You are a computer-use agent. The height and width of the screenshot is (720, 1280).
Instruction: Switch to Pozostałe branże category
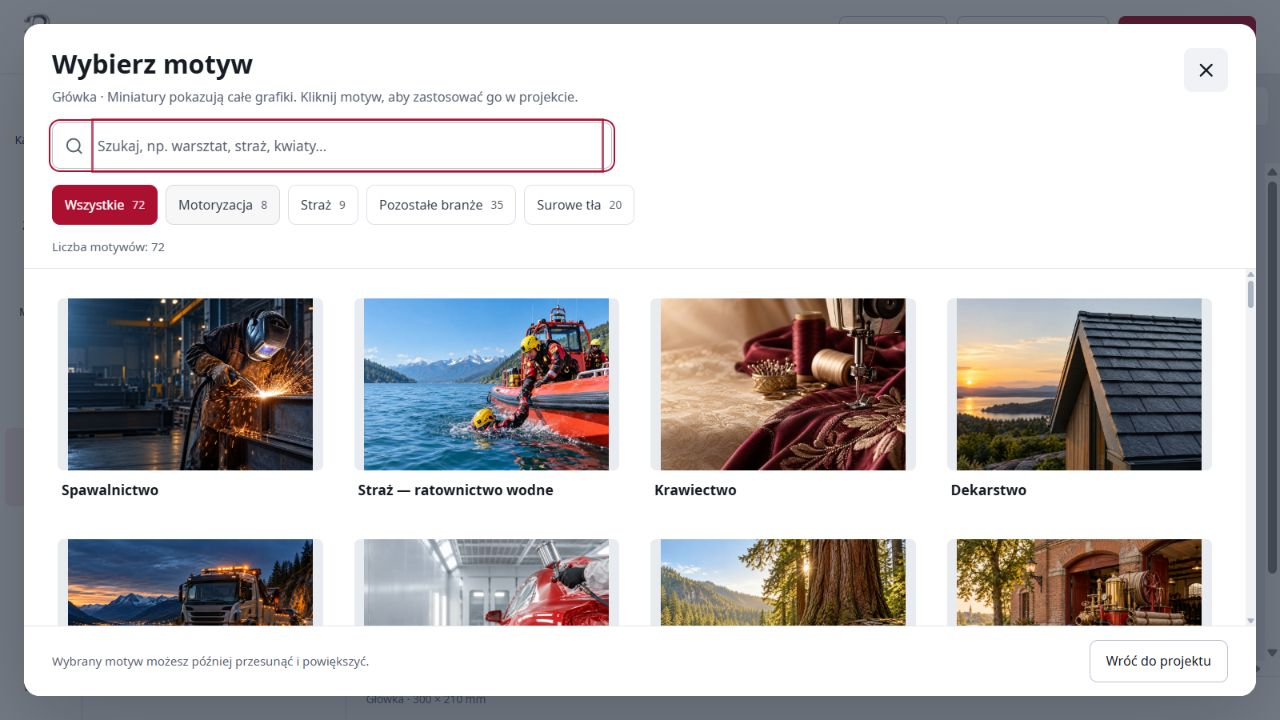pyautogui.click(x=441, y=205)
